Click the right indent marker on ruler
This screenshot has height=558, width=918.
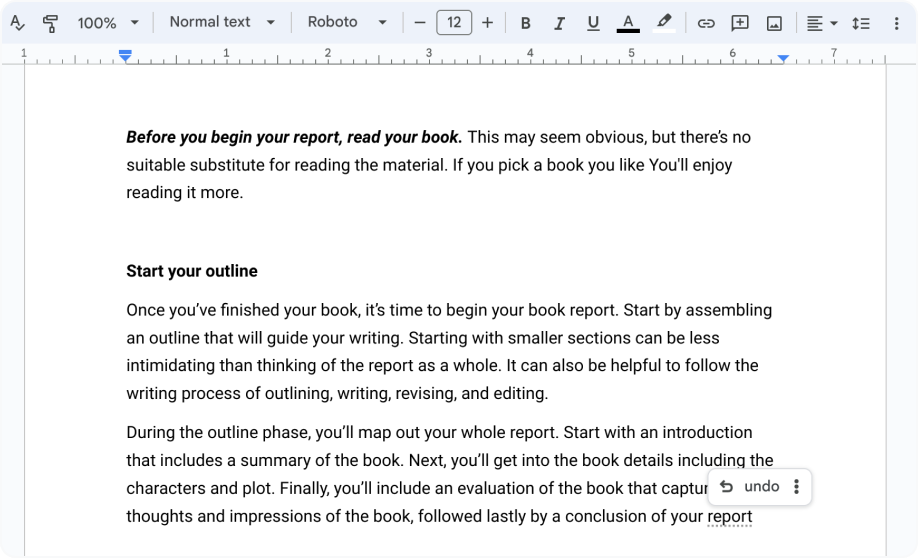783,58
